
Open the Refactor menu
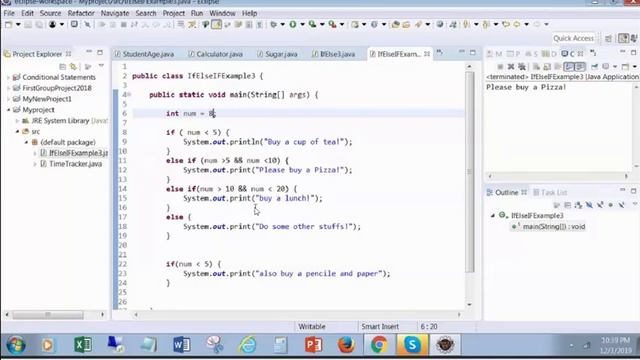[81, 13]
